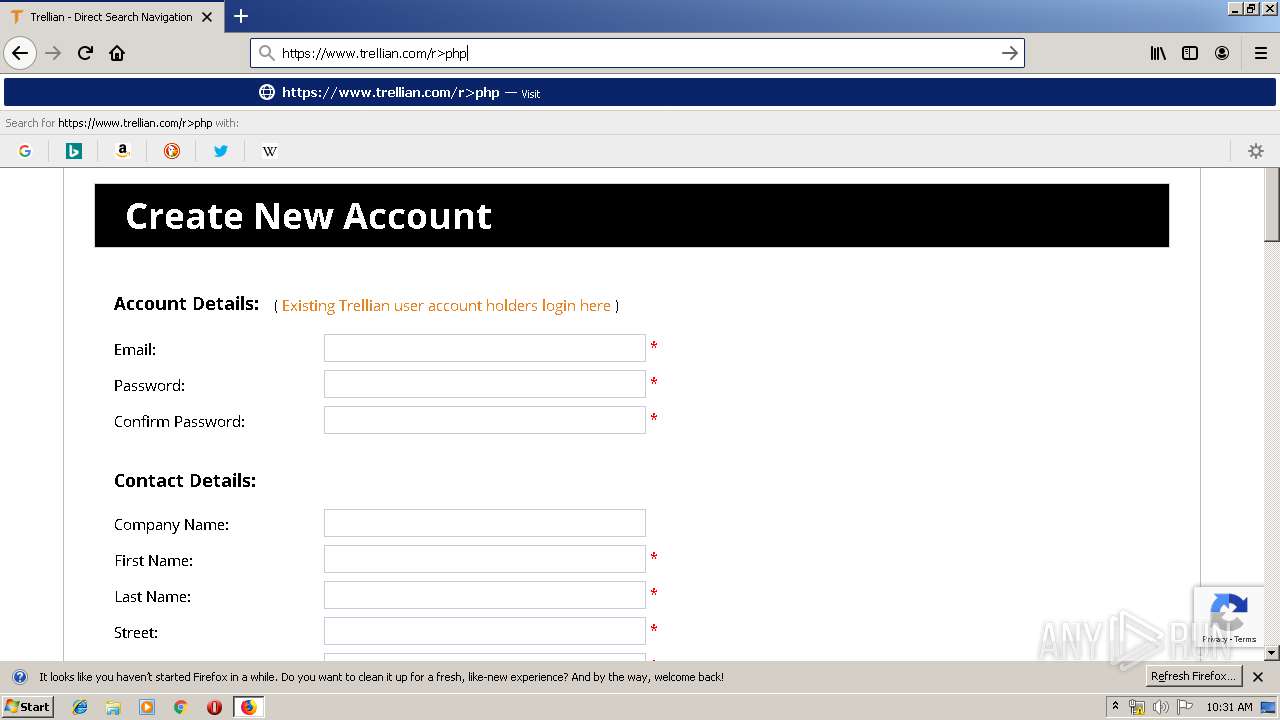Show hidden system tray icons
This screenshot has width=1280, height=720.
tap(1115, 706)
